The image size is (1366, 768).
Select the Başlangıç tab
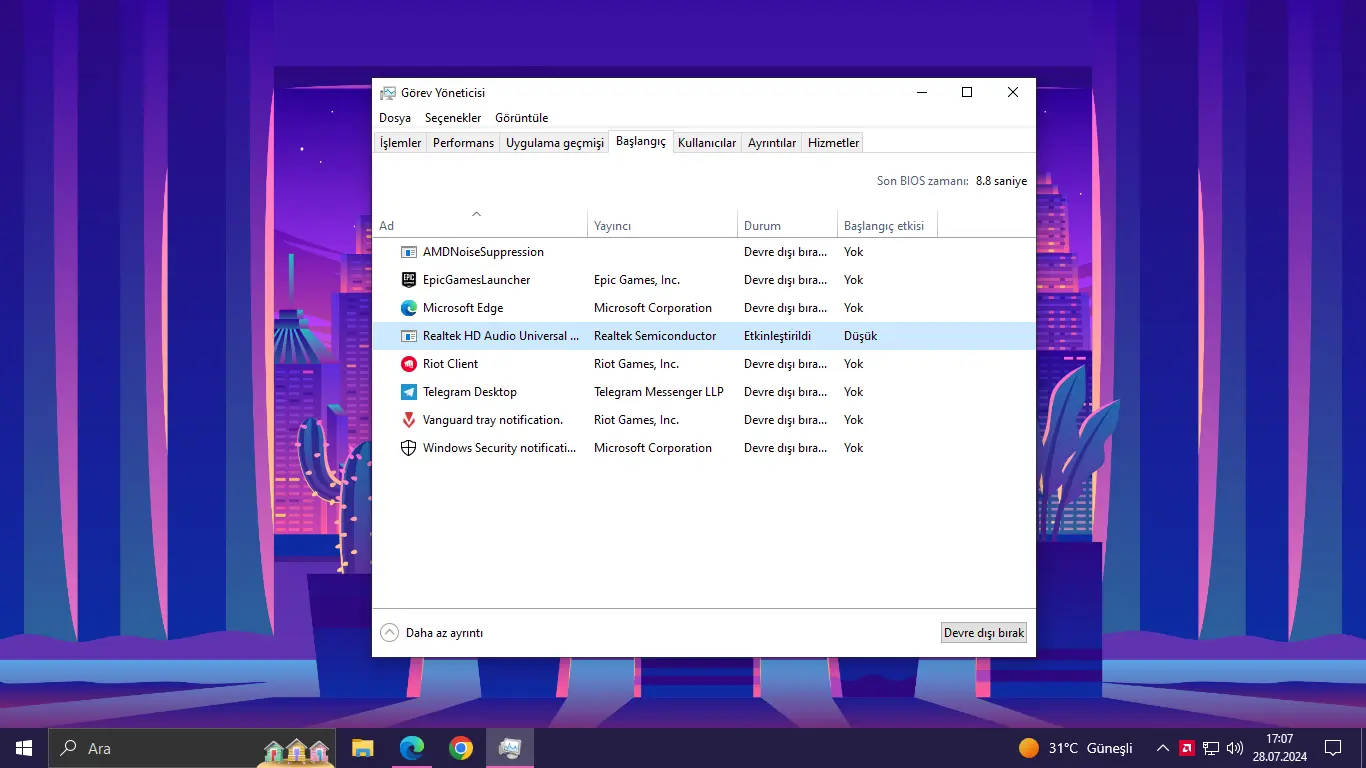point(641,142)
